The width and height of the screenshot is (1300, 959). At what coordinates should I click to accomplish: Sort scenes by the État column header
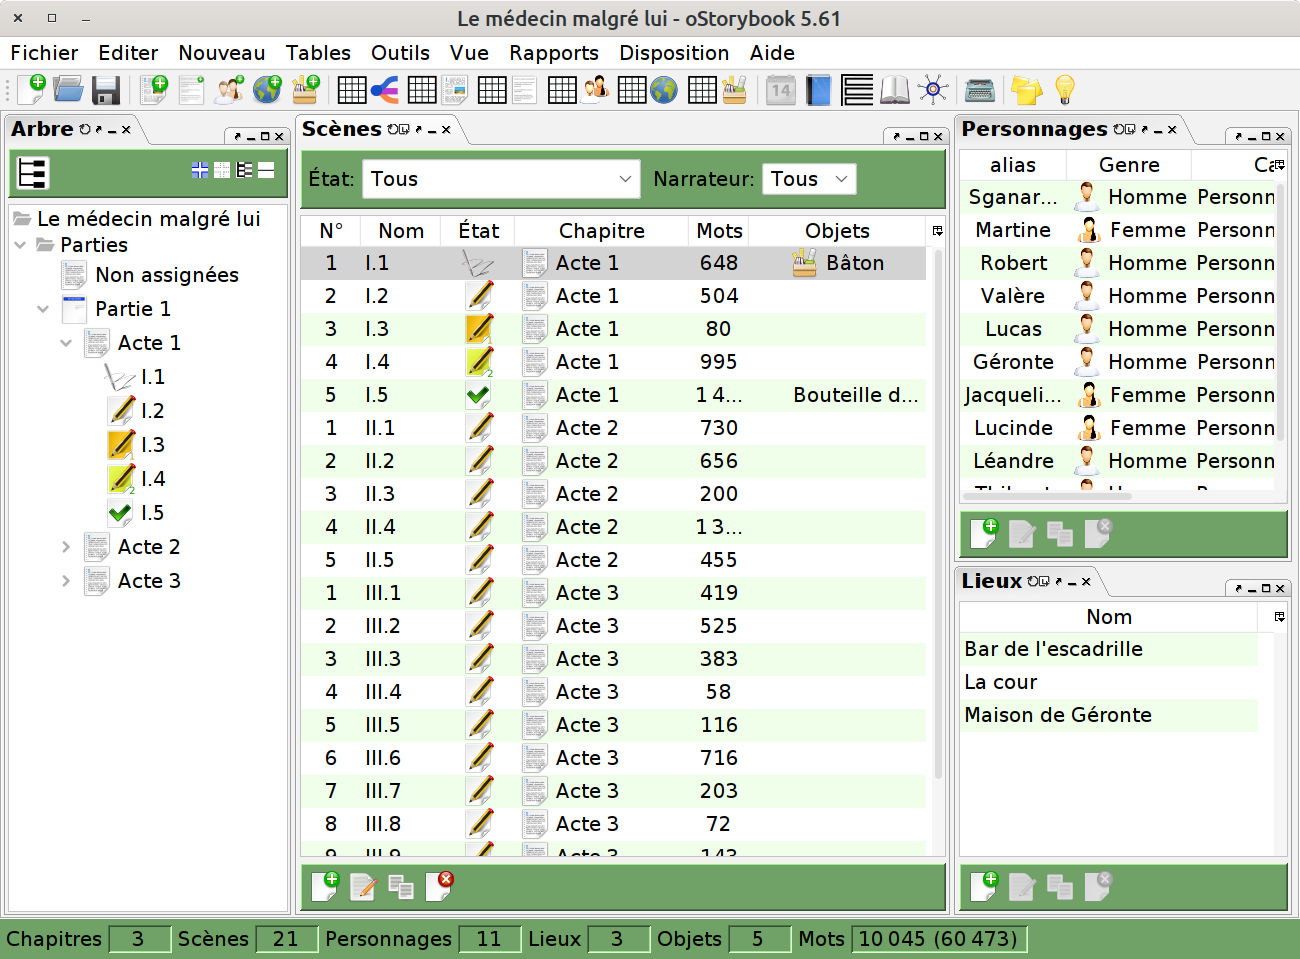479,231
